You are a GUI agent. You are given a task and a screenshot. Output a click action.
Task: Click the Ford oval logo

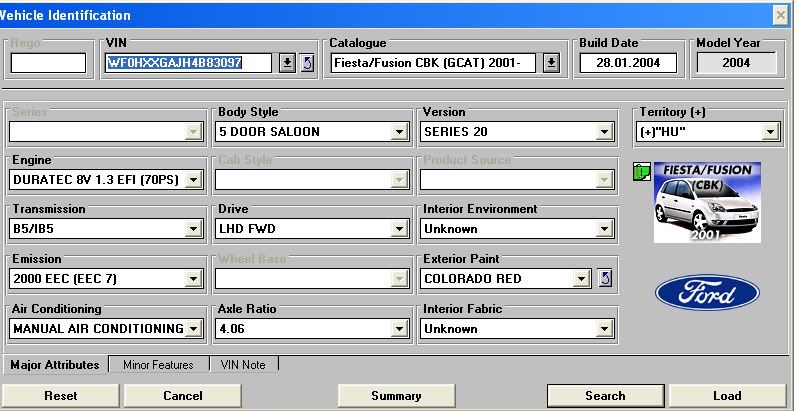tap(707, 293)
